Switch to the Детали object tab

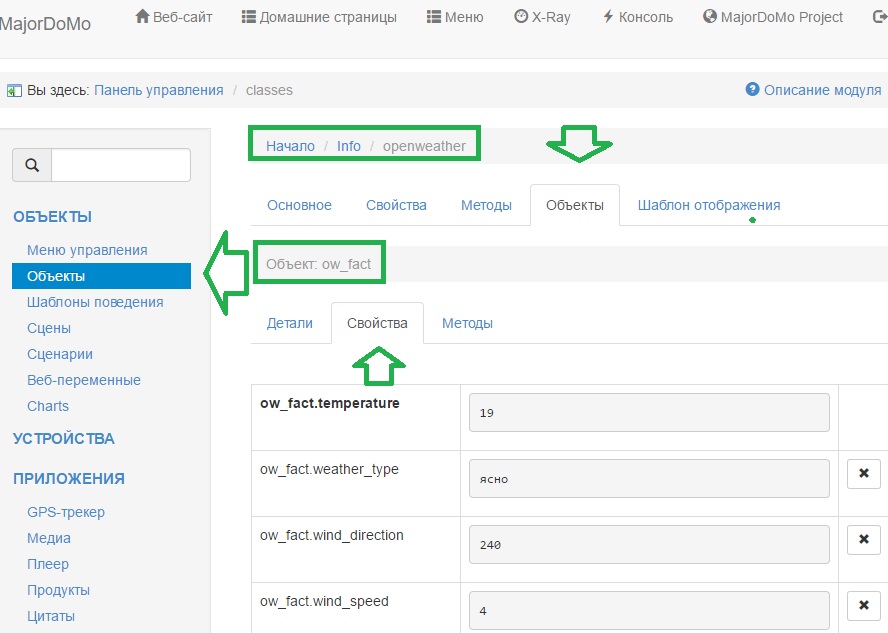click(289, 323)
